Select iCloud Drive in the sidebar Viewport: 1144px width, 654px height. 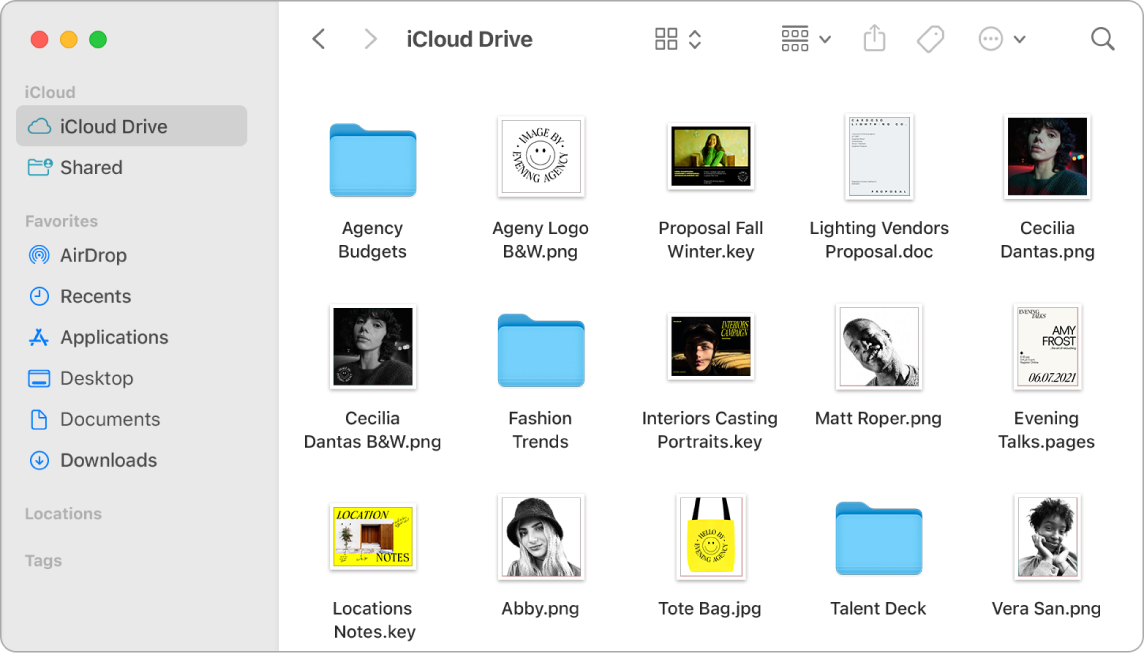110,126
